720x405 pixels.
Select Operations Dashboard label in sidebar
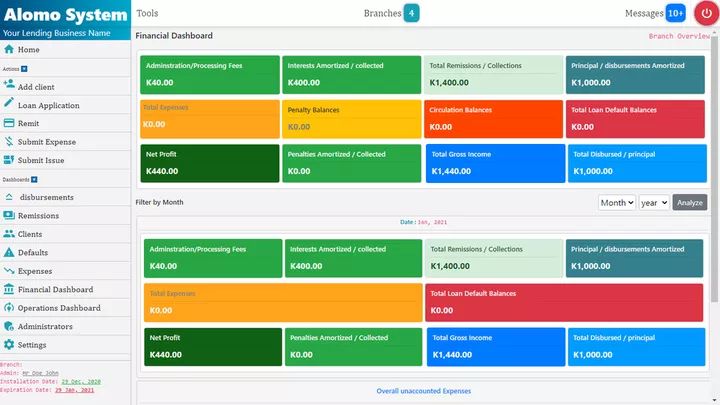point(59,308)
